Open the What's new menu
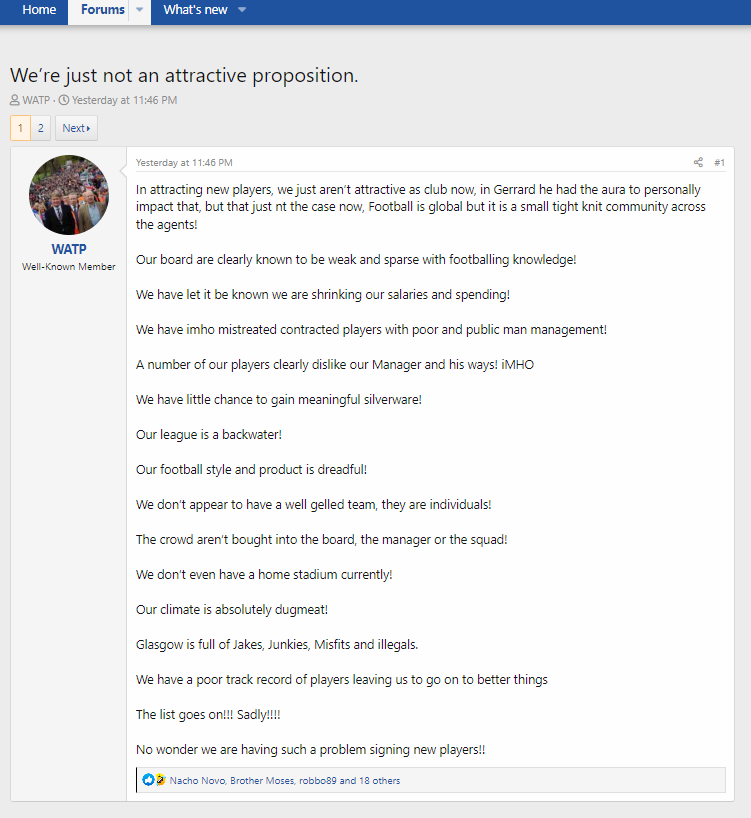 [x=196, y=10]
